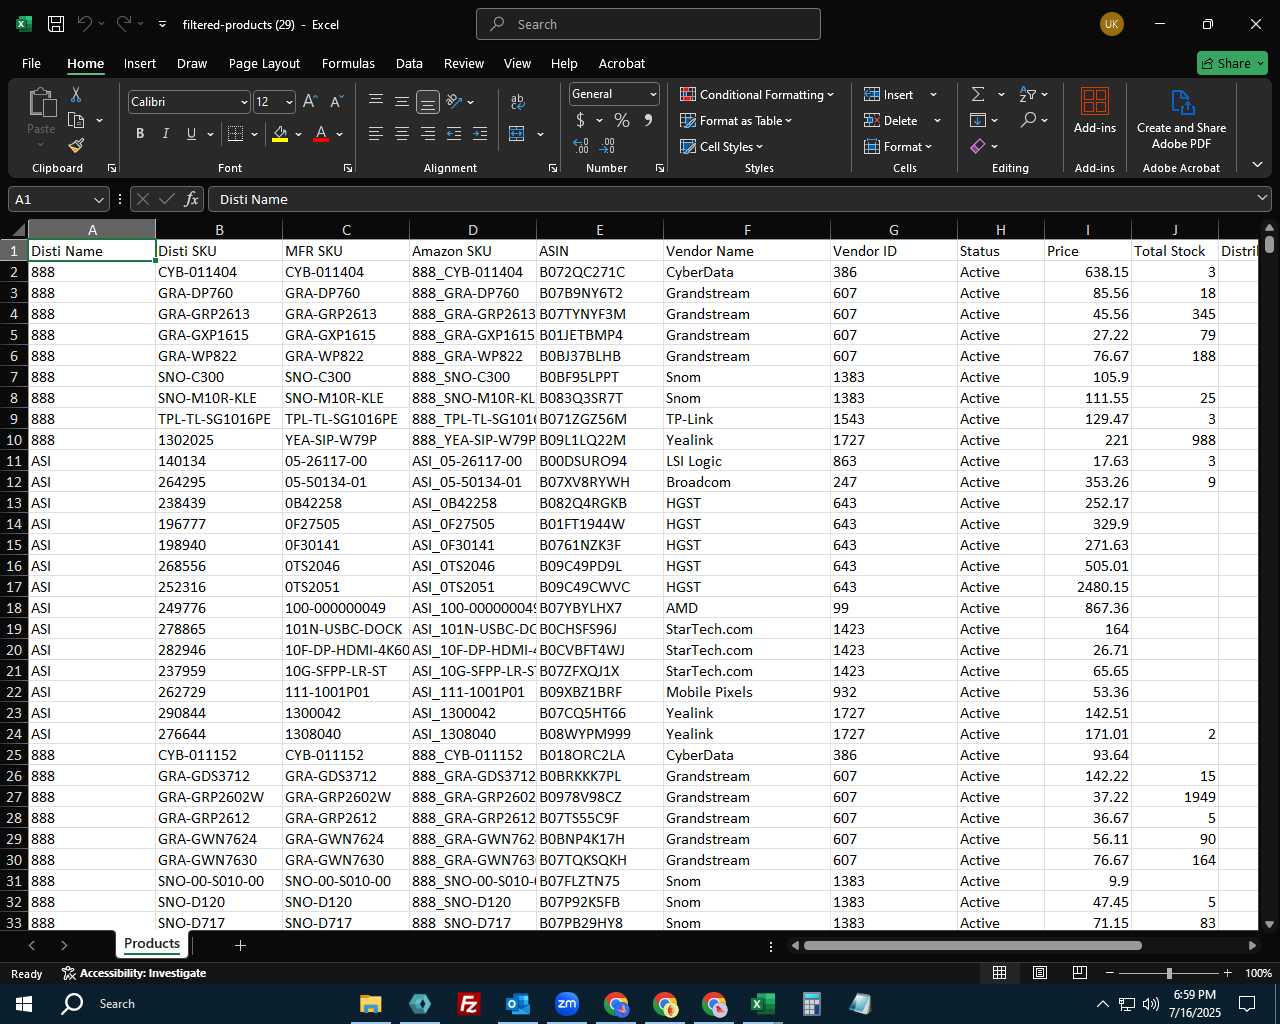Switch to the Insert tab

(x=140, y=63)
